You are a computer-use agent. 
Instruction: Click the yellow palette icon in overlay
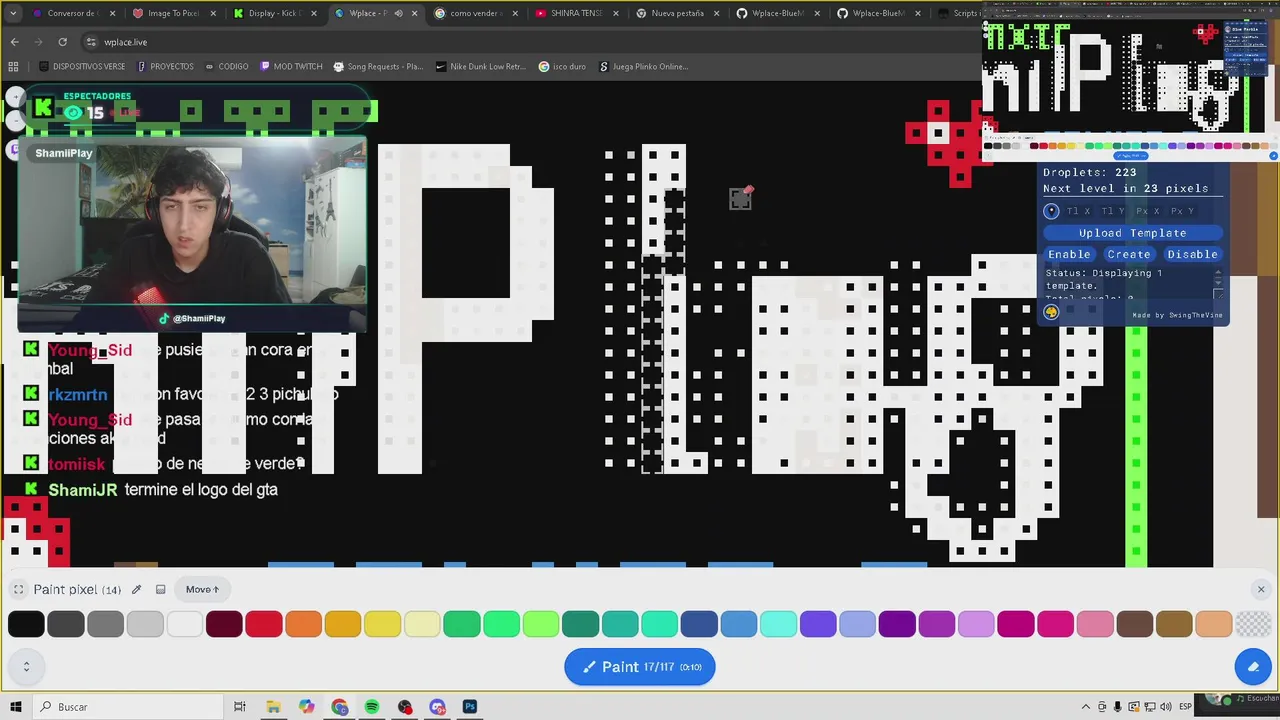1051,312
